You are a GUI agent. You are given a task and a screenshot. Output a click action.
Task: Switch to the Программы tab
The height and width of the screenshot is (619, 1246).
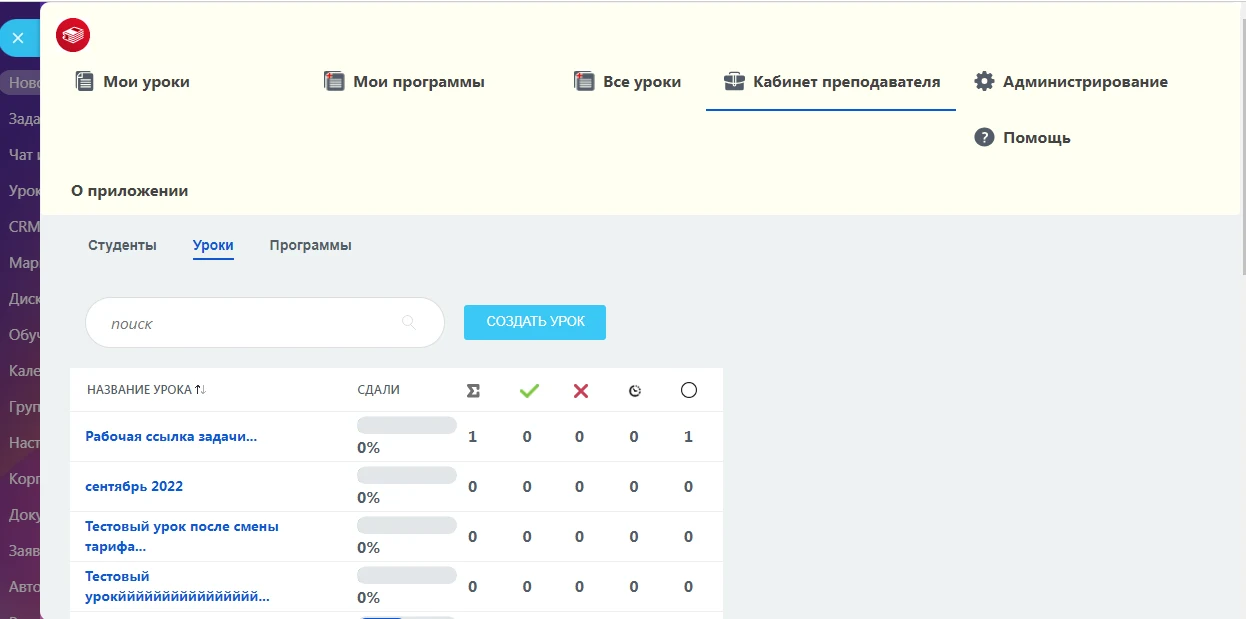[x=310, y=245]
